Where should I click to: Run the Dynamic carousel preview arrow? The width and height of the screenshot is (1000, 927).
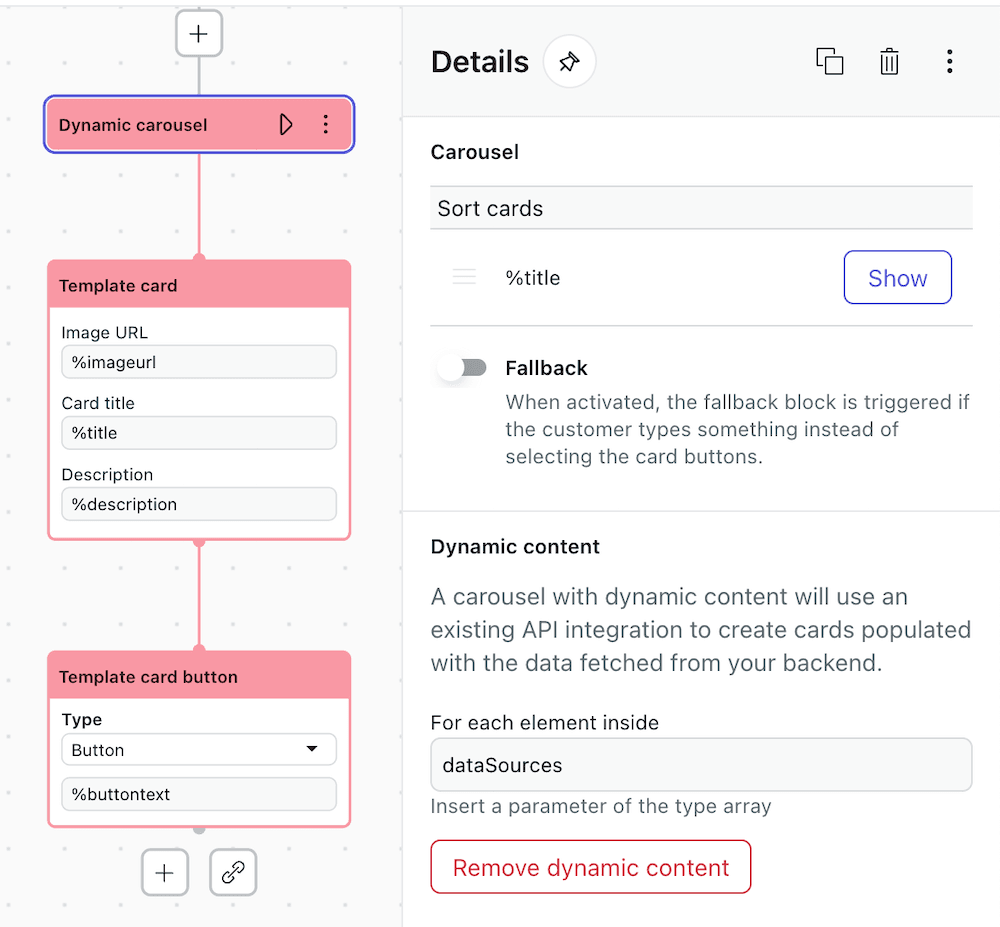[x=286, y=124]
